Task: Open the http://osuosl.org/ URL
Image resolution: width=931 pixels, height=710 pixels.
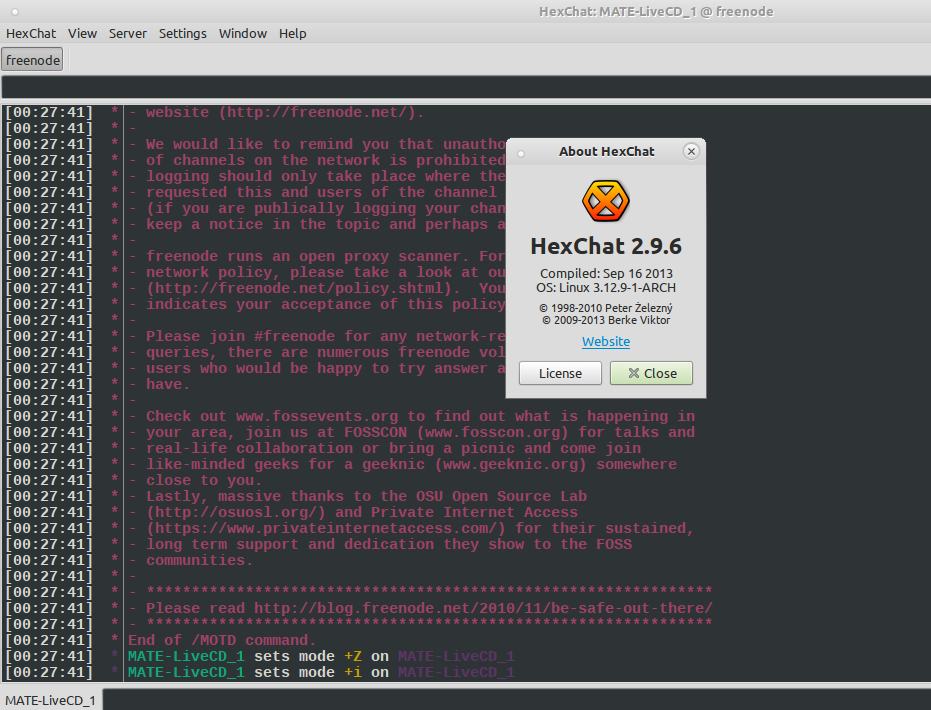Action: [236, 513]
